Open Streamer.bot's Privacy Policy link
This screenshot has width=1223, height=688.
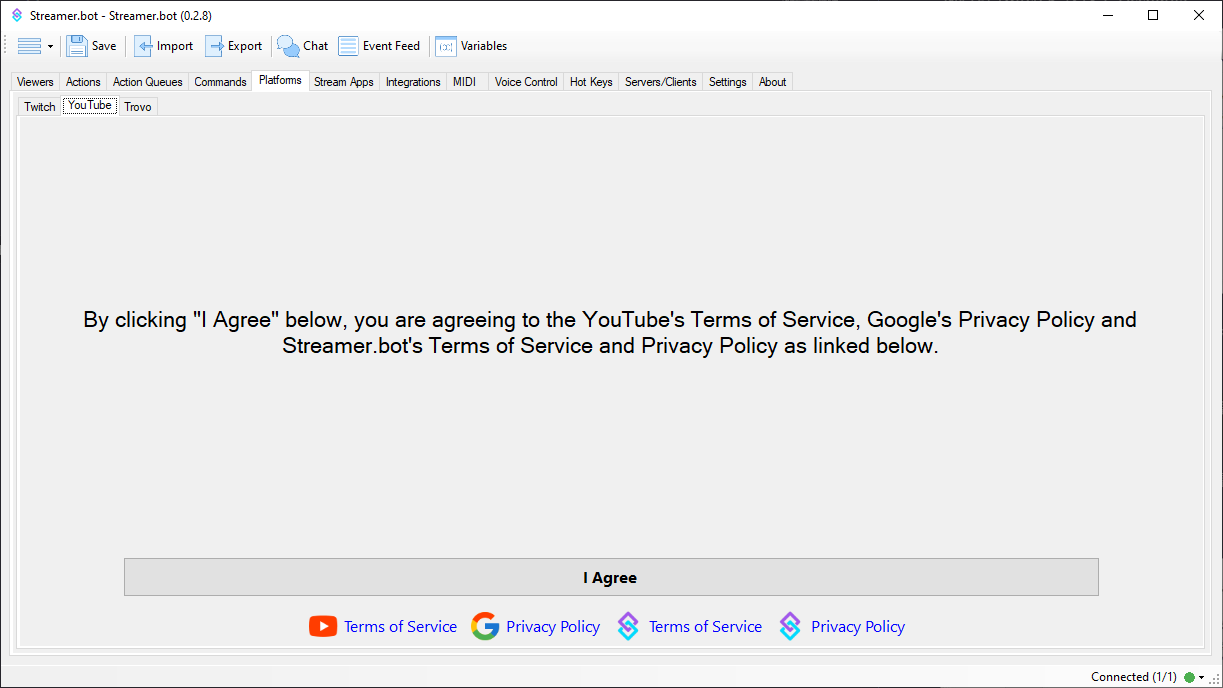(858, 627)
